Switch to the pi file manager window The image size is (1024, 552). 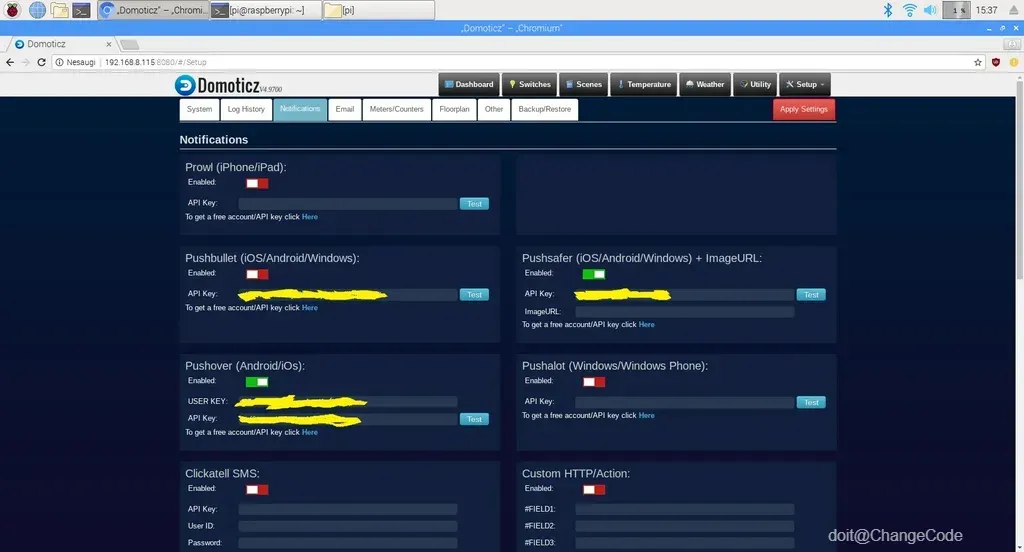pyautogui.click(x=378, y=10)
